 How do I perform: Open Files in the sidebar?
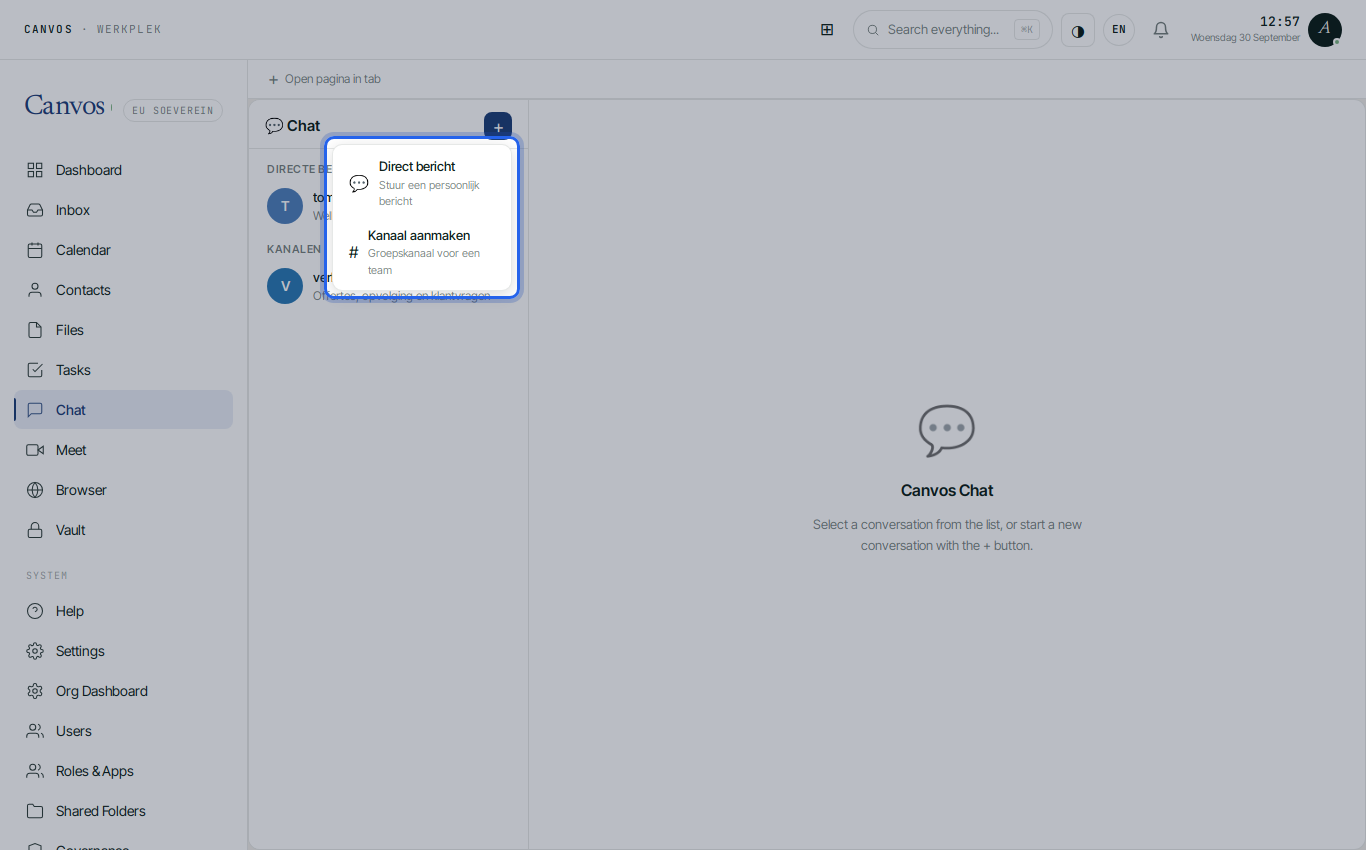123,330
